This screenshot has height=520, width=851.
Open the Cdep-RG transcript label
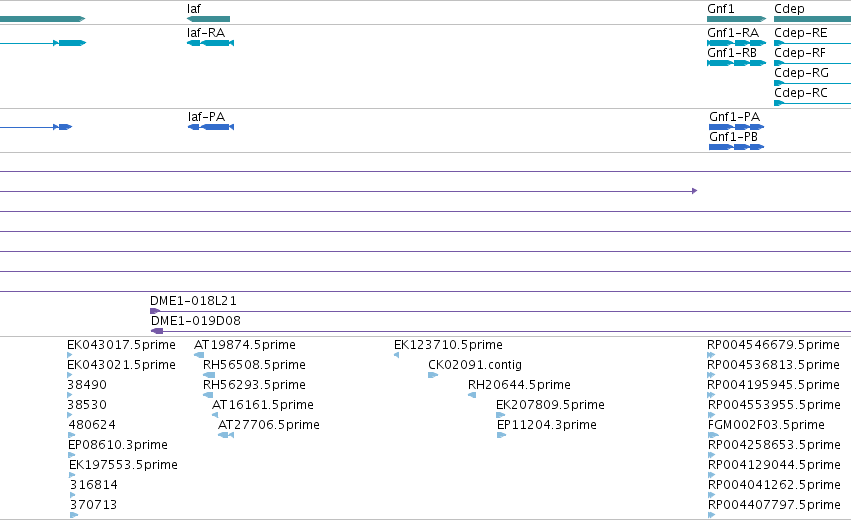click(801, 73)
